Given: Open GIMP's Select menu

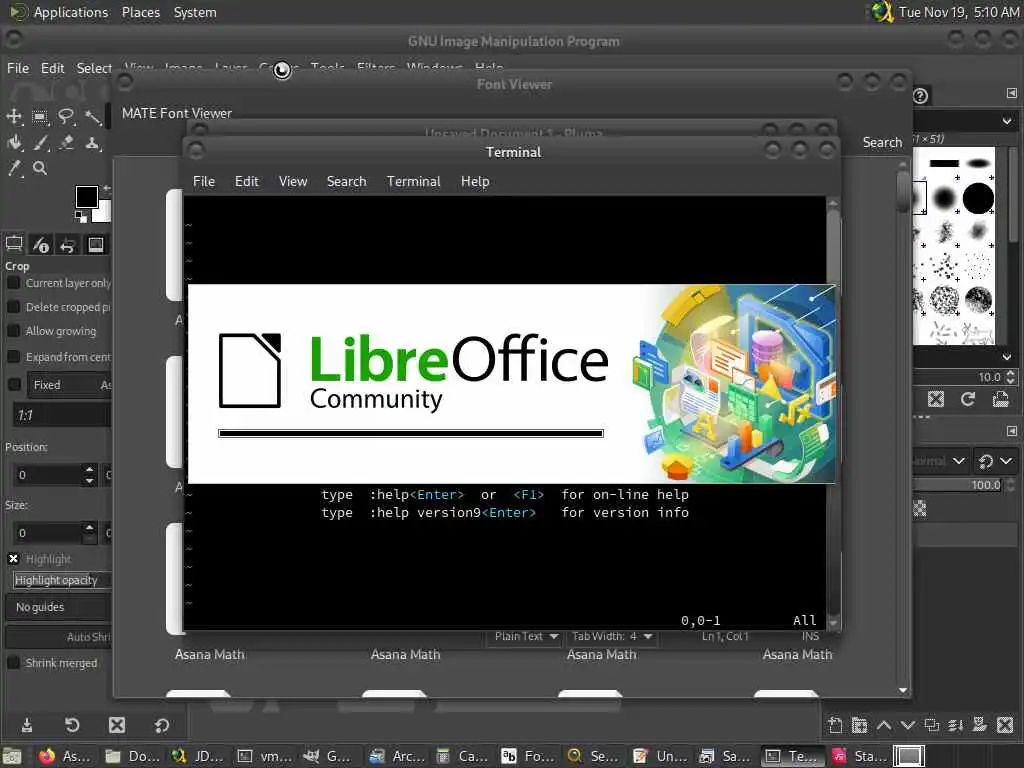Looking at the screenshot, I should click(94, 69).
